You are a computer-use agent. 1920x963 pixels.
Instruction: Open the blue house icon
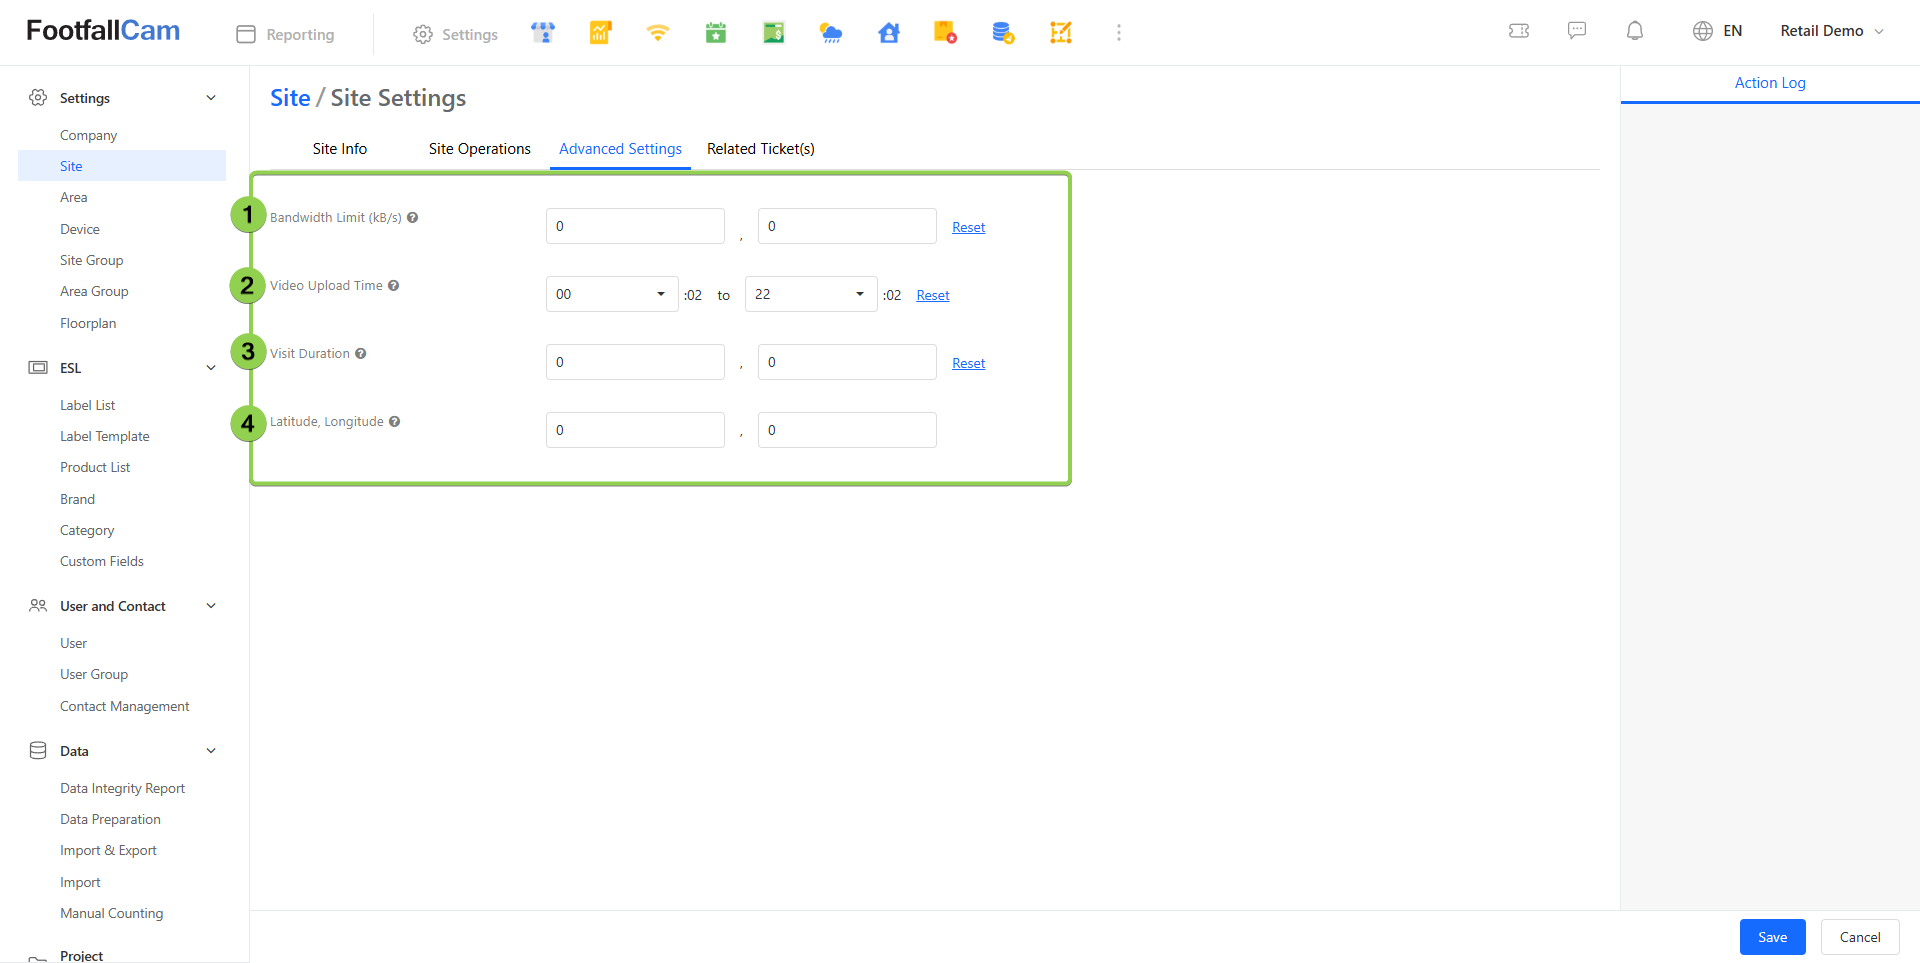pyautogui.click(x=888, y=33)
